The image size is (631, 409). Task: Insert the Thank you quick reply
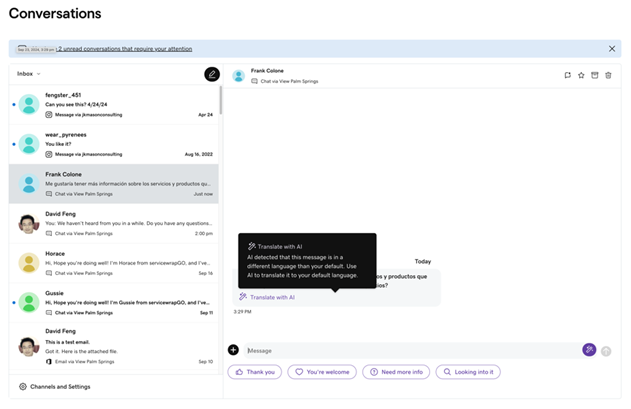pos(255,372)
